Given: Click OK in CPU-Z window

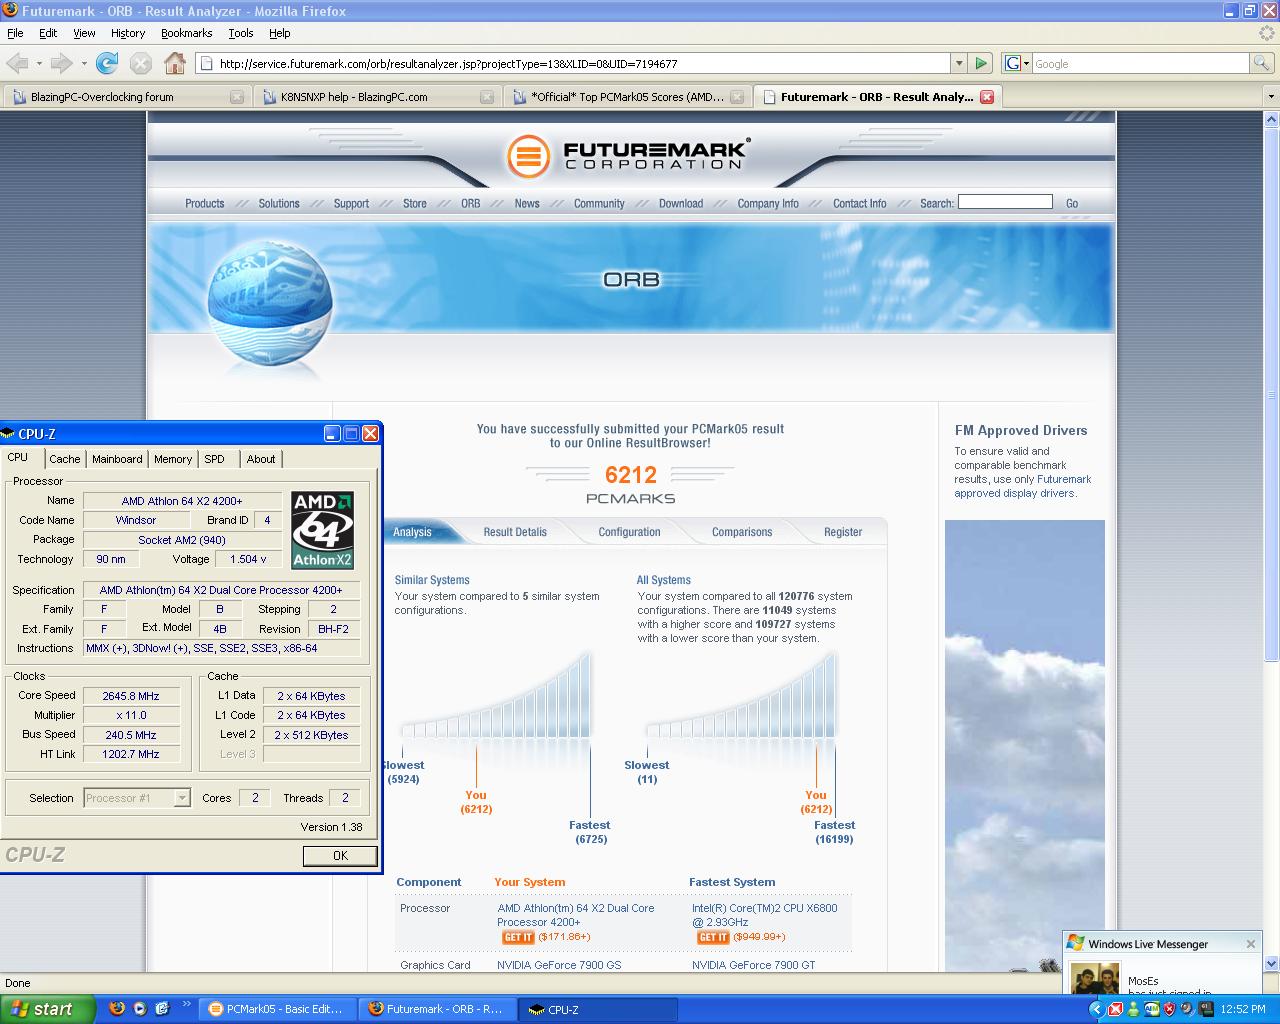Looking at the screenshot, I should click(340, 856).
